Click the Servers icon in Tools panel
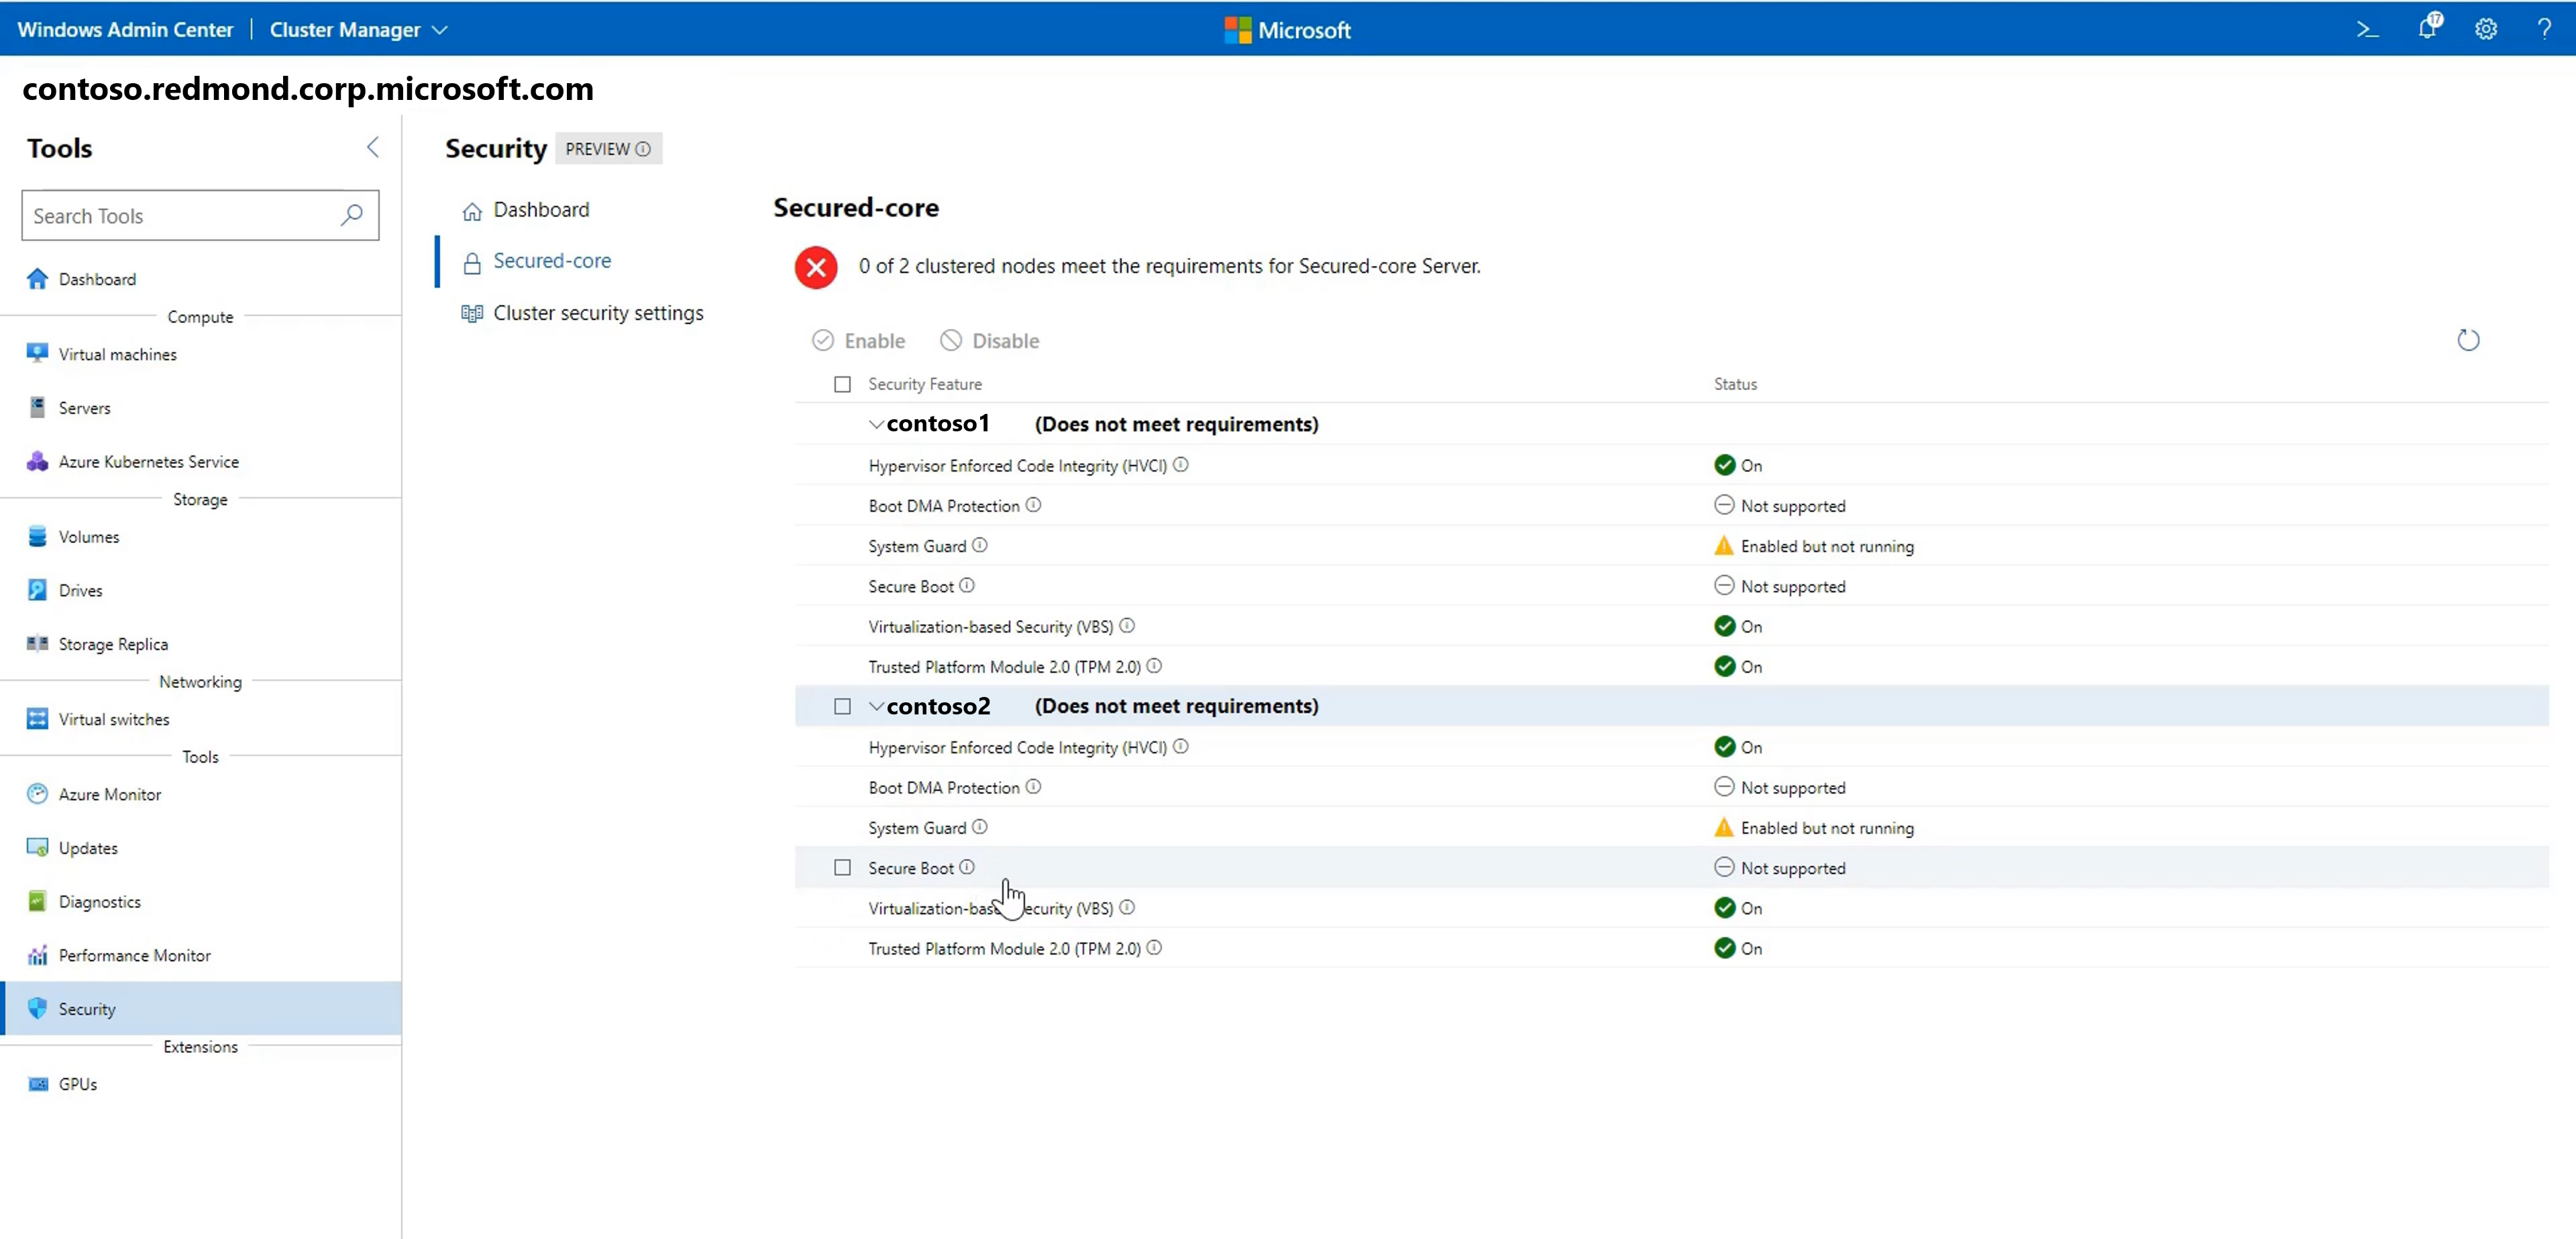This screenshot has height=1239, width=2576. 38,408
